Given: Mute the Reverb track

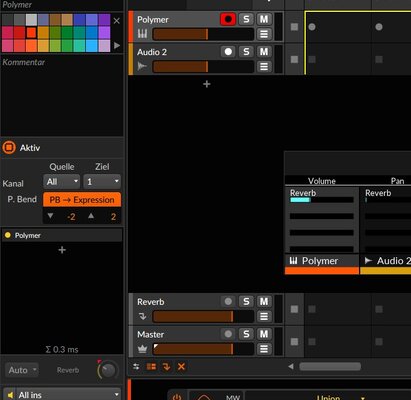Looking at the screenshot, I should (264, 302).
